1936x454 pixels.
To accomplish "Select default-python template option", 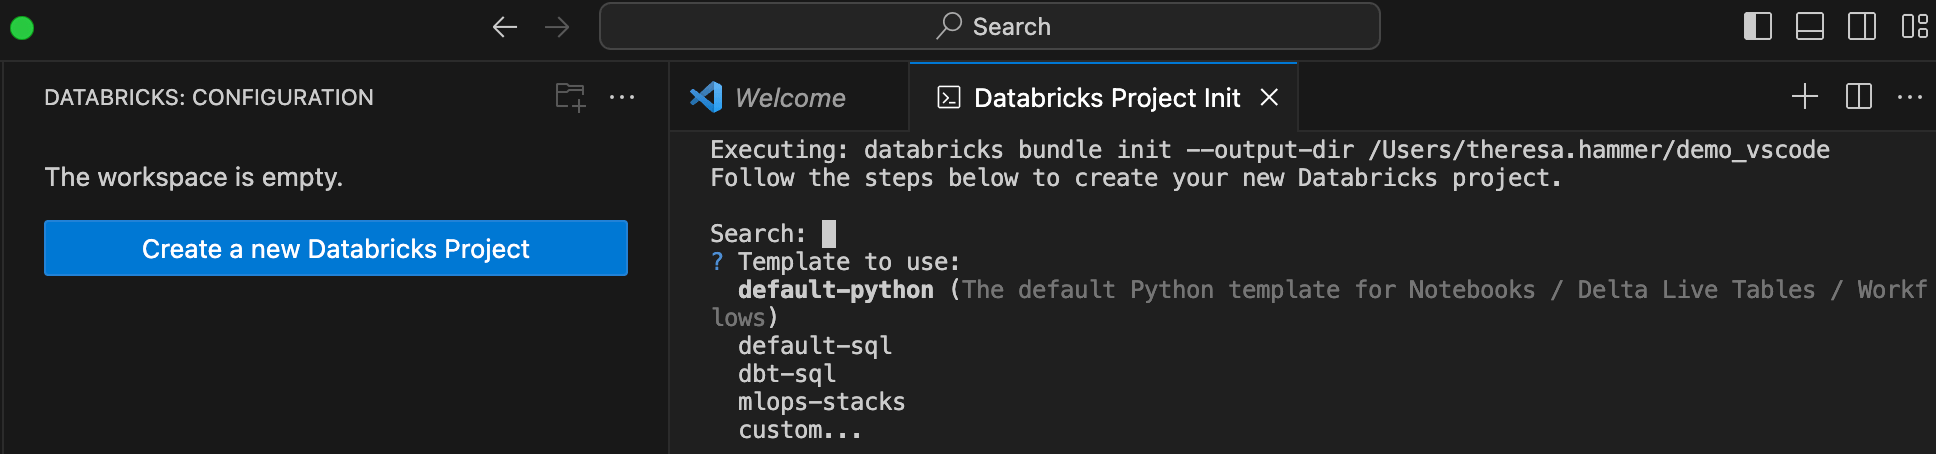I will (x=835, y=290).
